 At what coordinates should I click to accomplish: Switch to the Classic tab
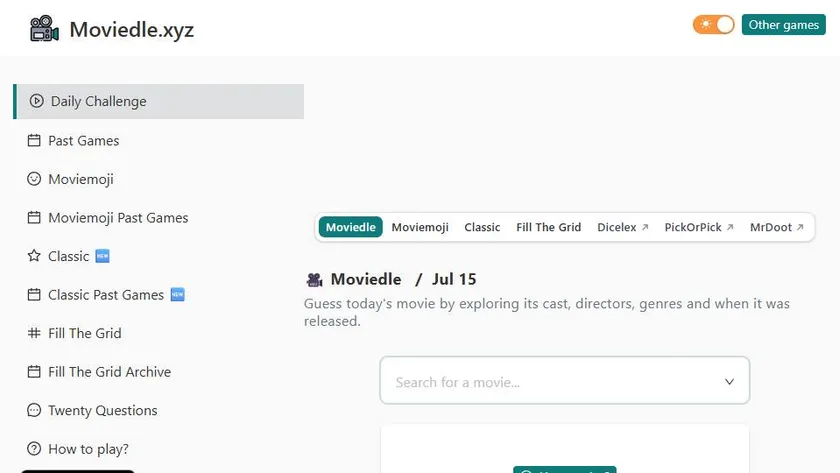(482, 227)
